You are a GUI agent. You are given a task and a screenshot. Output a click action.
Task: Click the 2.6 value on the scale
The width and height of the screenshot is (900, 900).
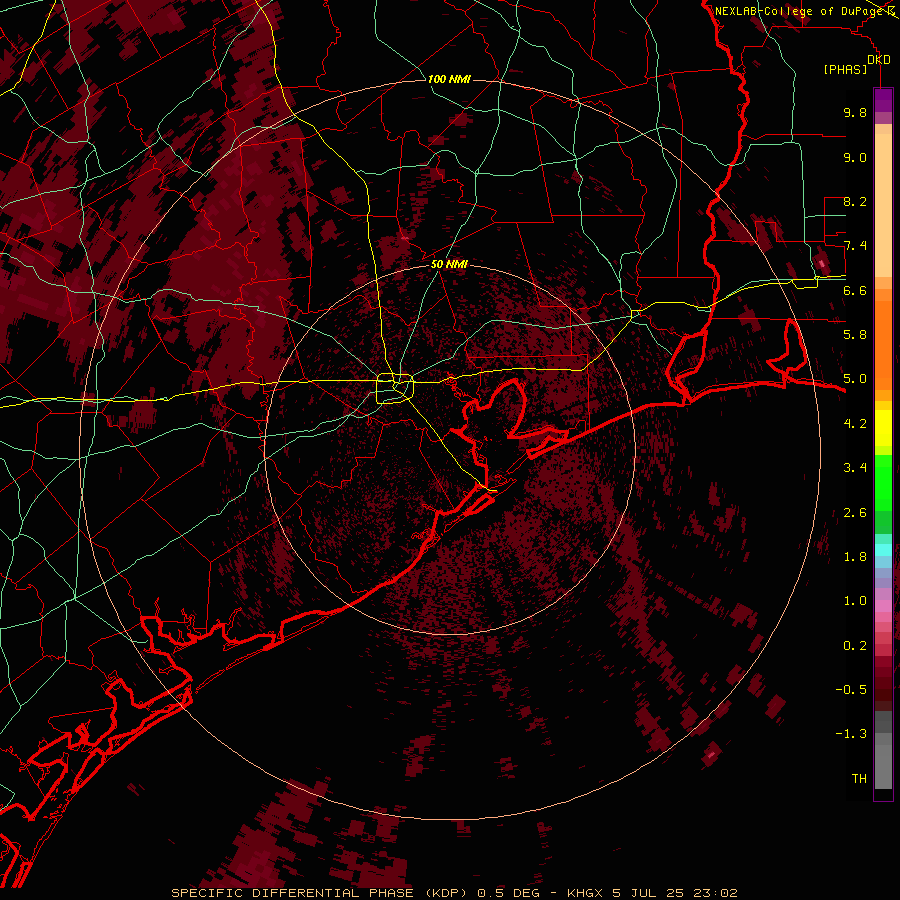855,513
